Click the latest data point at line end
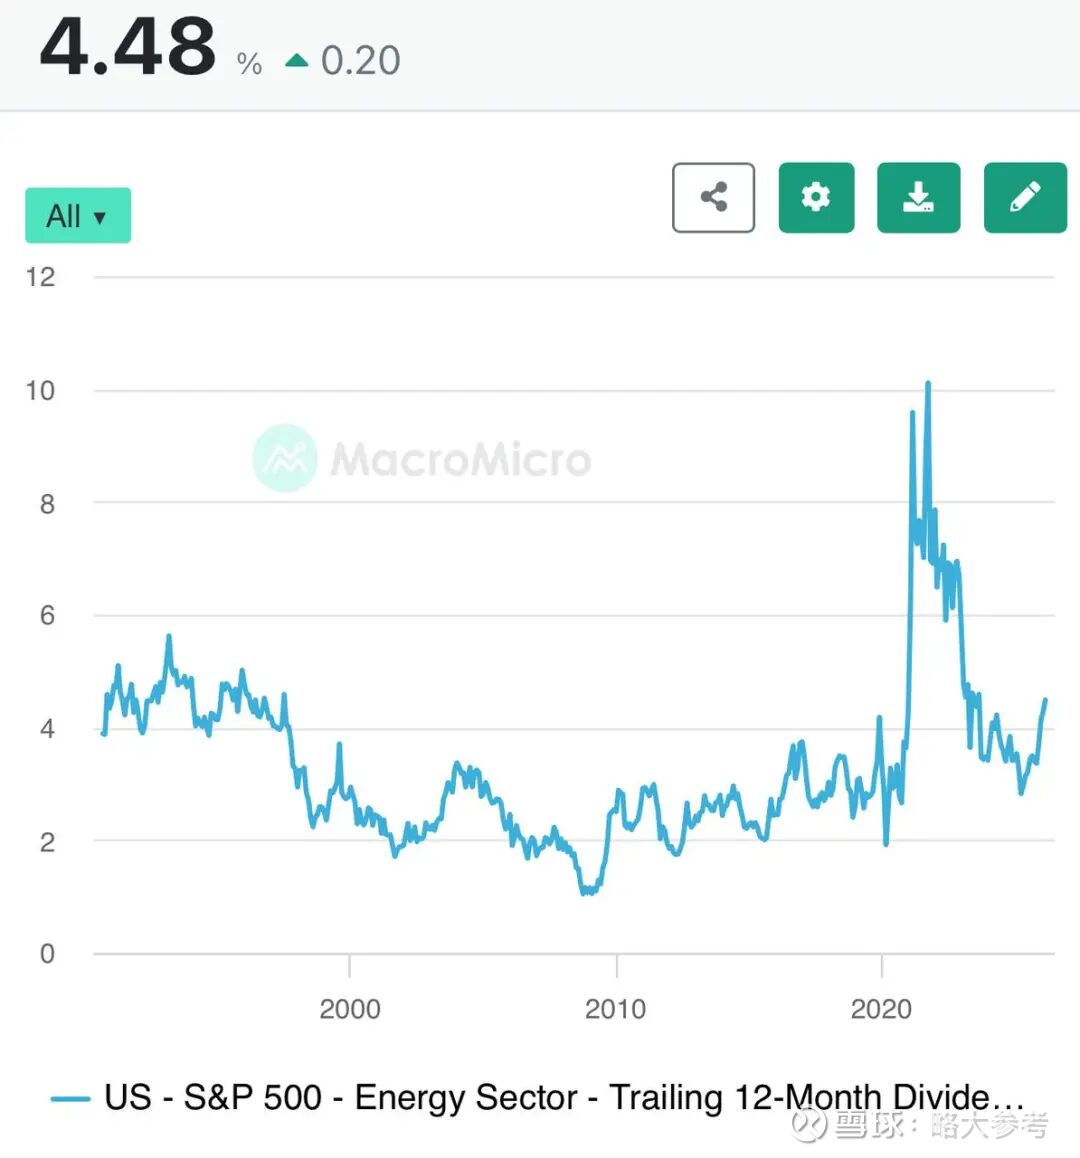The height and width of the screenshot is (1158, 1080). [x=1045, y=700]
